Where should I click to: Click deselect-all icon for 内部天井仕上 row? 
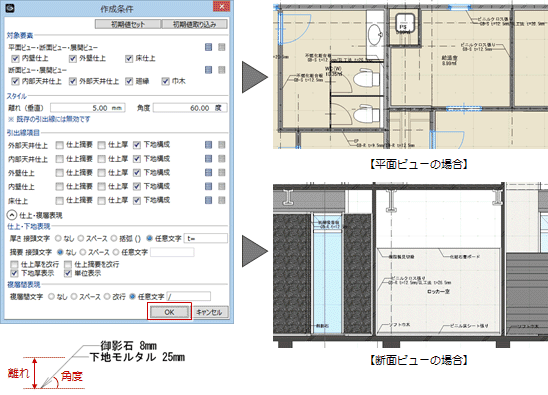(222, 159)
